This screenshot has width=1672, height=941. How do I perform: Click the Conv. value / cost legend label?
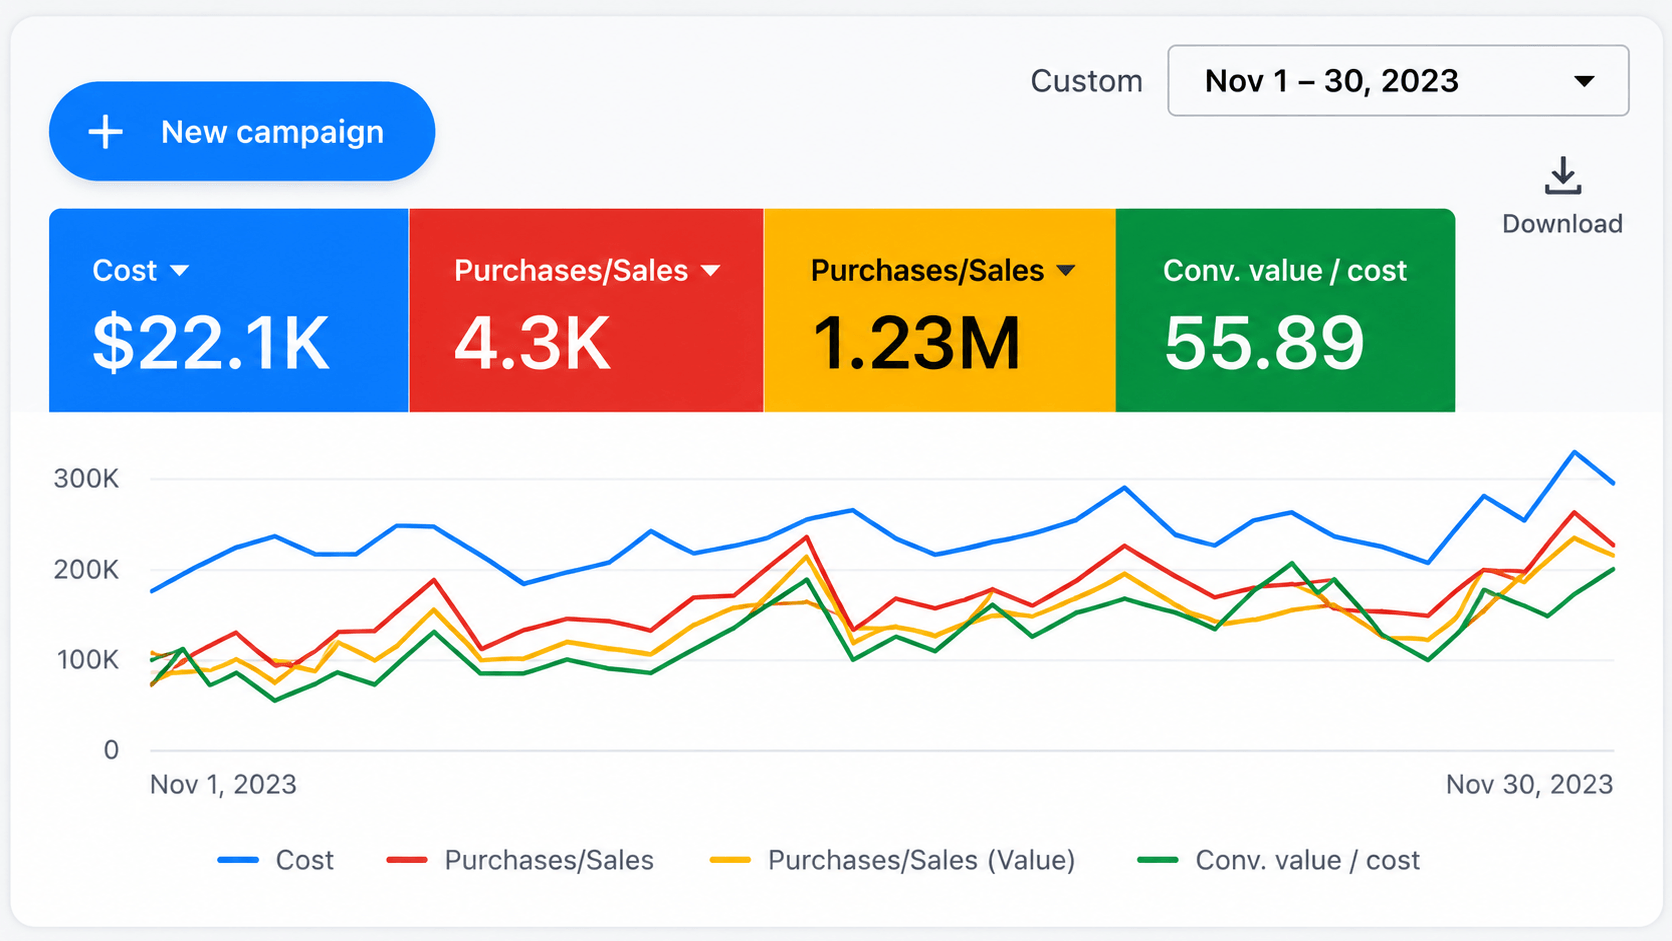(1308, 860)
